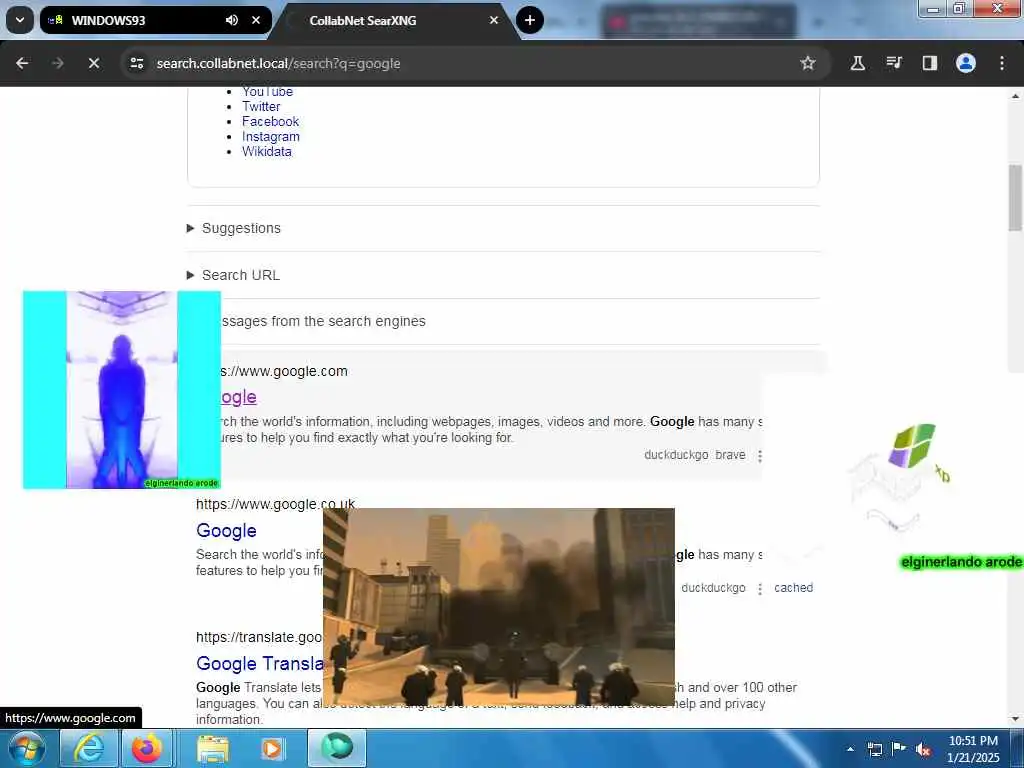Open the muted volume tray icon
This screenshot has width=1024, height=768.
coord(923,749)
